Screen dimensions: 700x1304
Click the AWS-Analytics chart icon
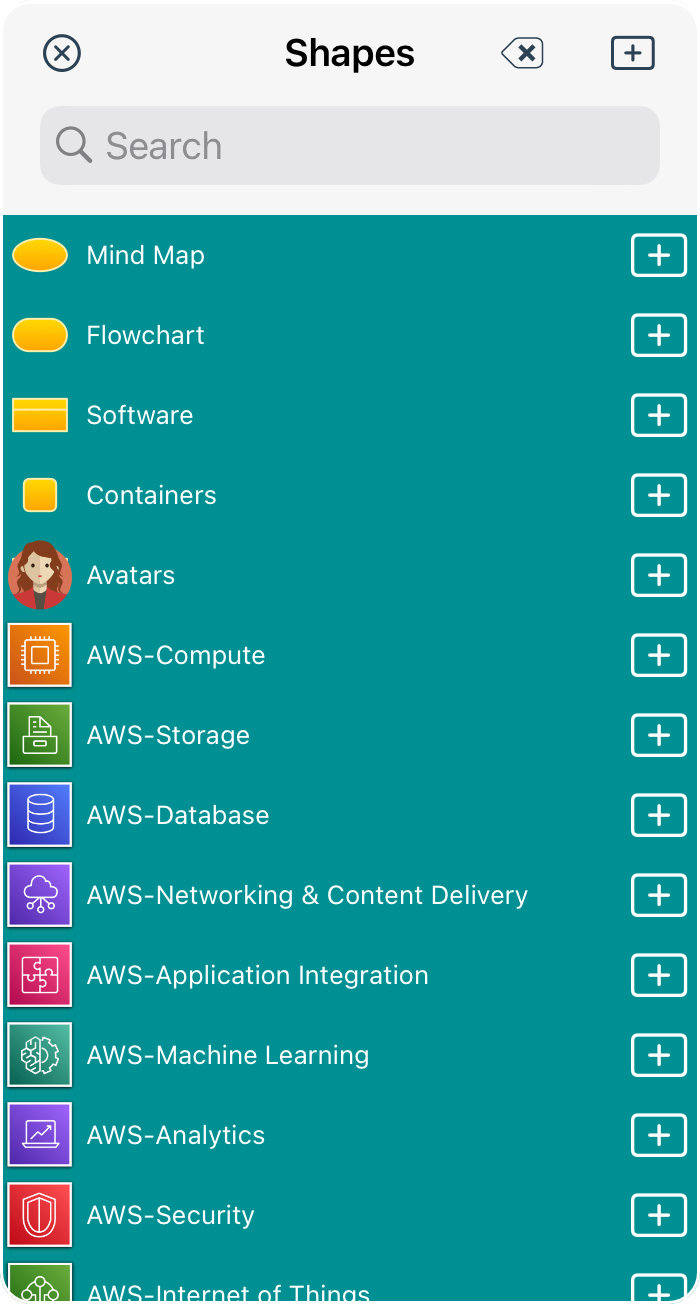pos(40,1135)
